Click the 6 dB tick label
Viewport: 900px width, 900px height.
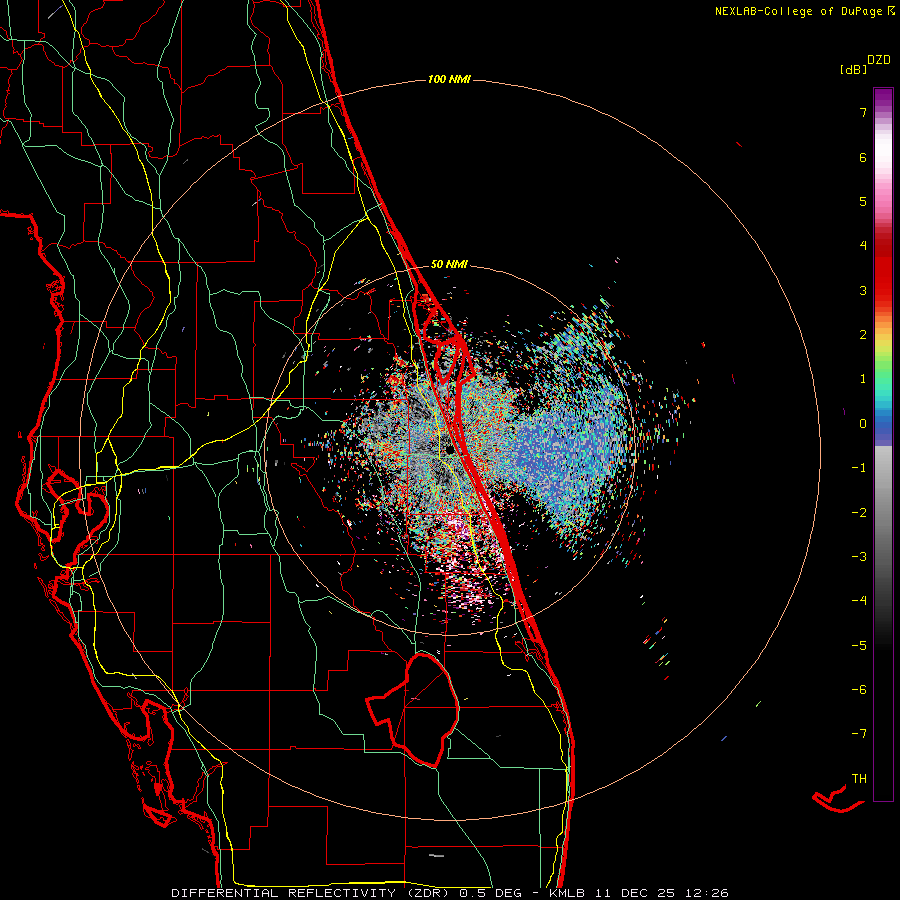[x=863, y=157]
